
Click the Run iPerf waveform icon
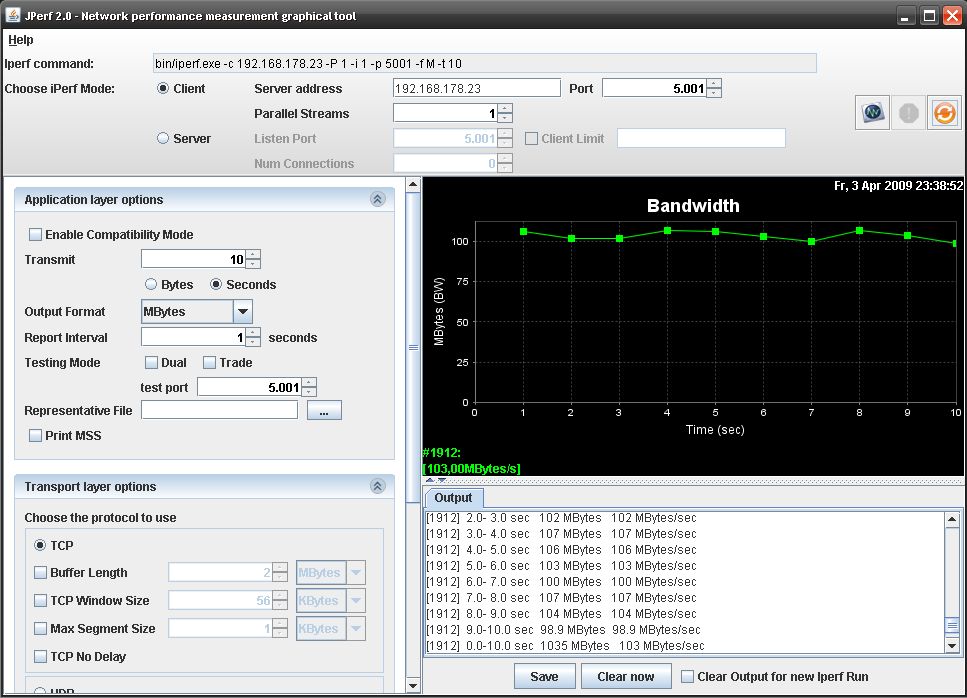872,113
